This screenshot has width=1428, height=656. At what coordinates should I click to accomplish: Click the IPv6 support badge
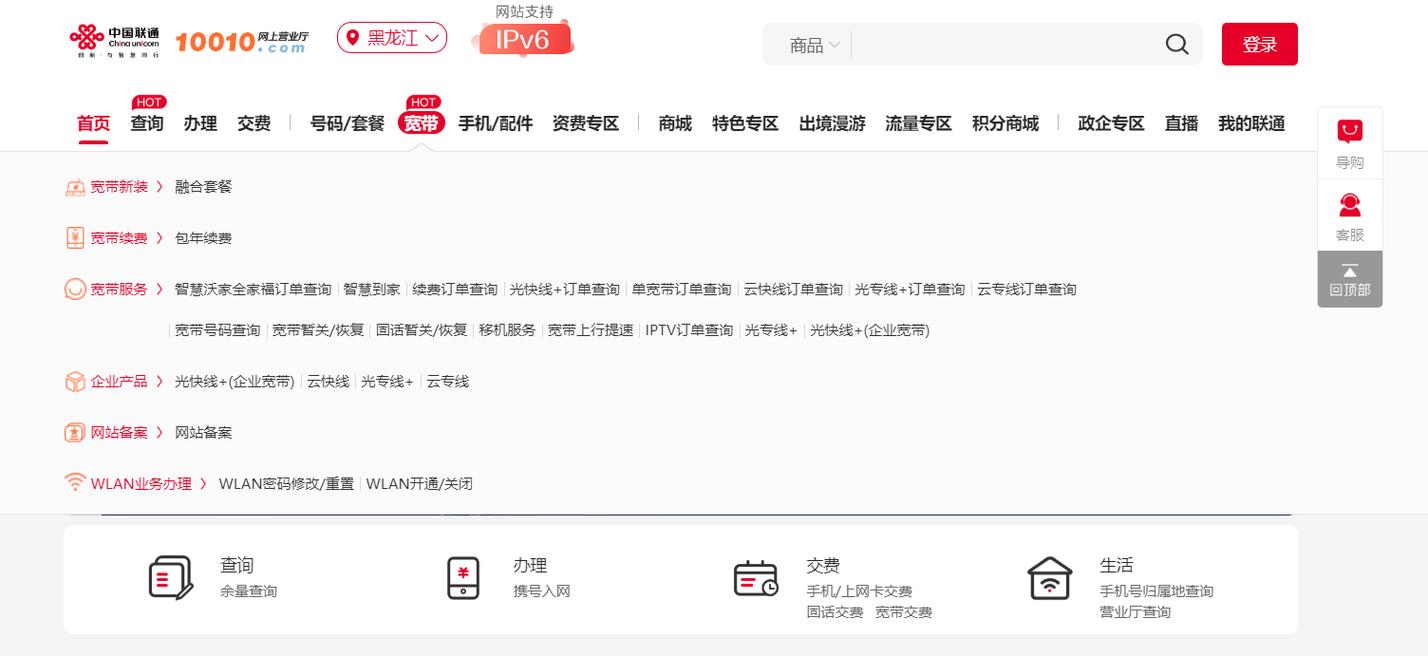pos(525,39)
